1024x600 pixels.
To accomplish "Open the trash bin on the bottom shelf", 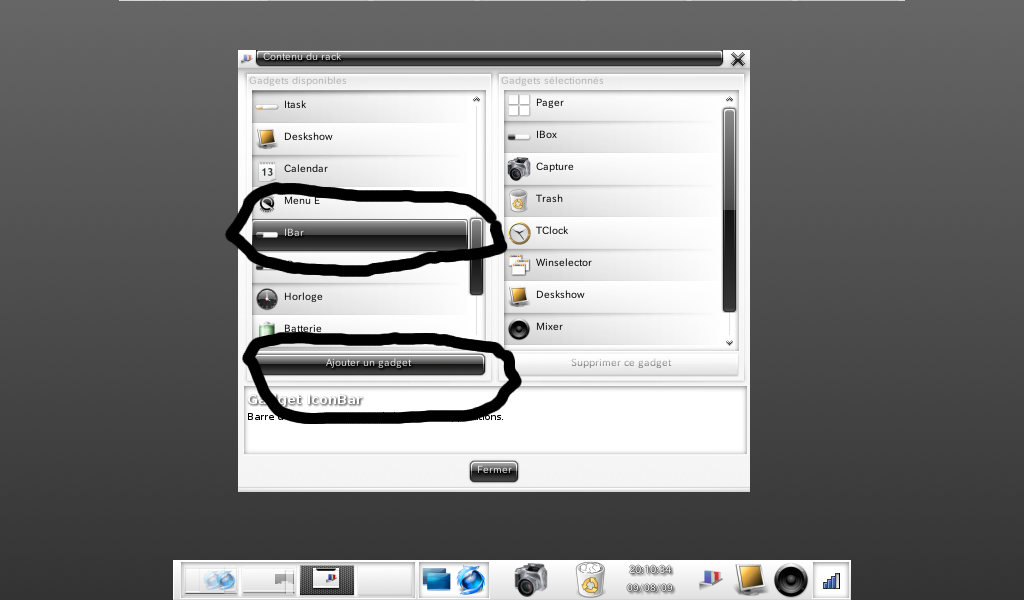I will 592,579.
